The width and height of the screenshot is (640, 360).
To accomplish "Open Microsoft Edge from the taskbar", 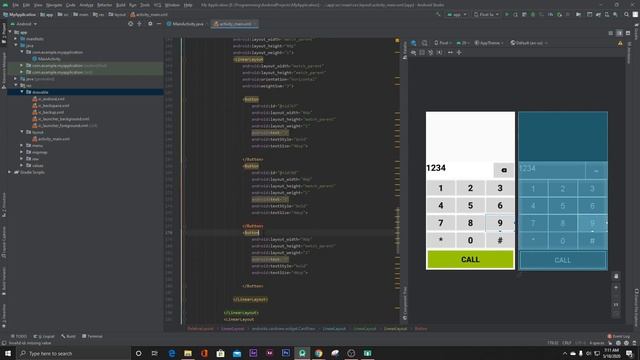I will [x=172, y=353].
